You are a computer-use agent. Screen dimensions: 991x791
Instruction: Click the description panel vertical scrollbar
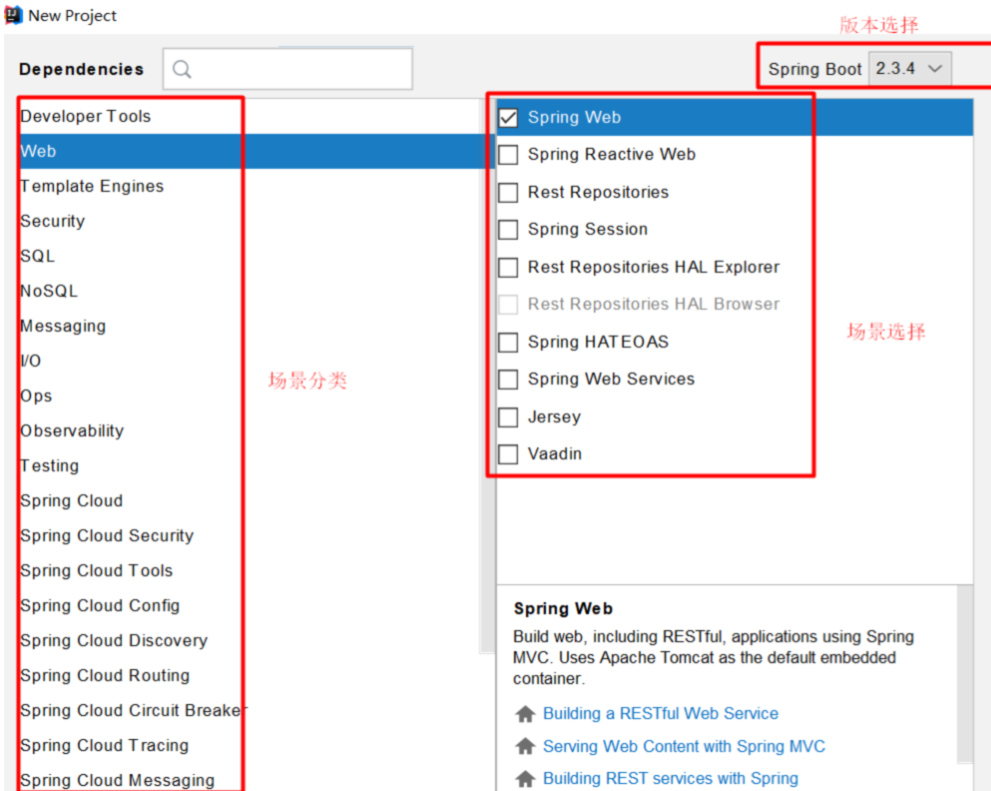(x=965, y=673)
